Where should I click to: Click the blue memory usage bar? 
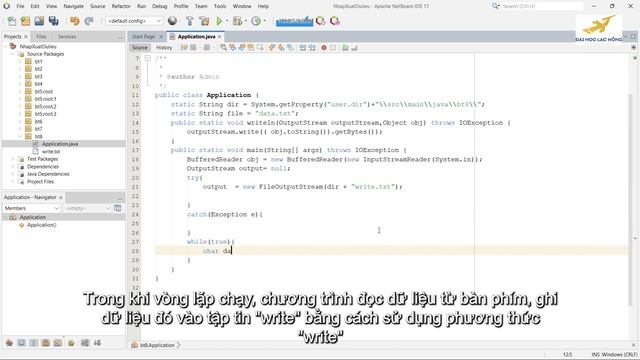point(294,21)
